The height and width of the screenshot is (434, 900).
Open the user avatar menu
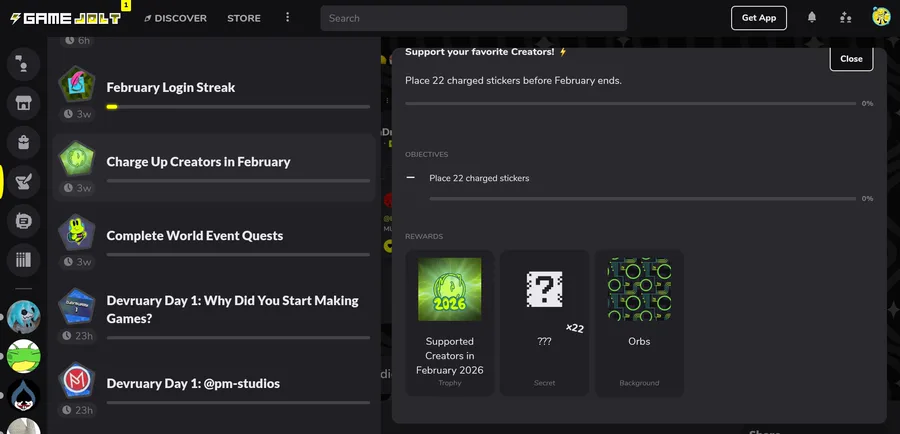pos(881,17)
